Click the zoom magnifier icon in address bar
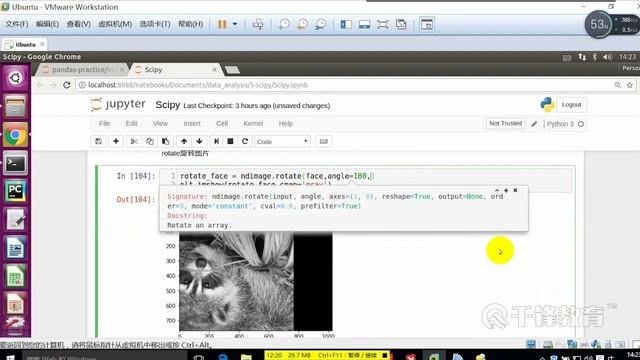640x360 pixels. click(617, 85)
